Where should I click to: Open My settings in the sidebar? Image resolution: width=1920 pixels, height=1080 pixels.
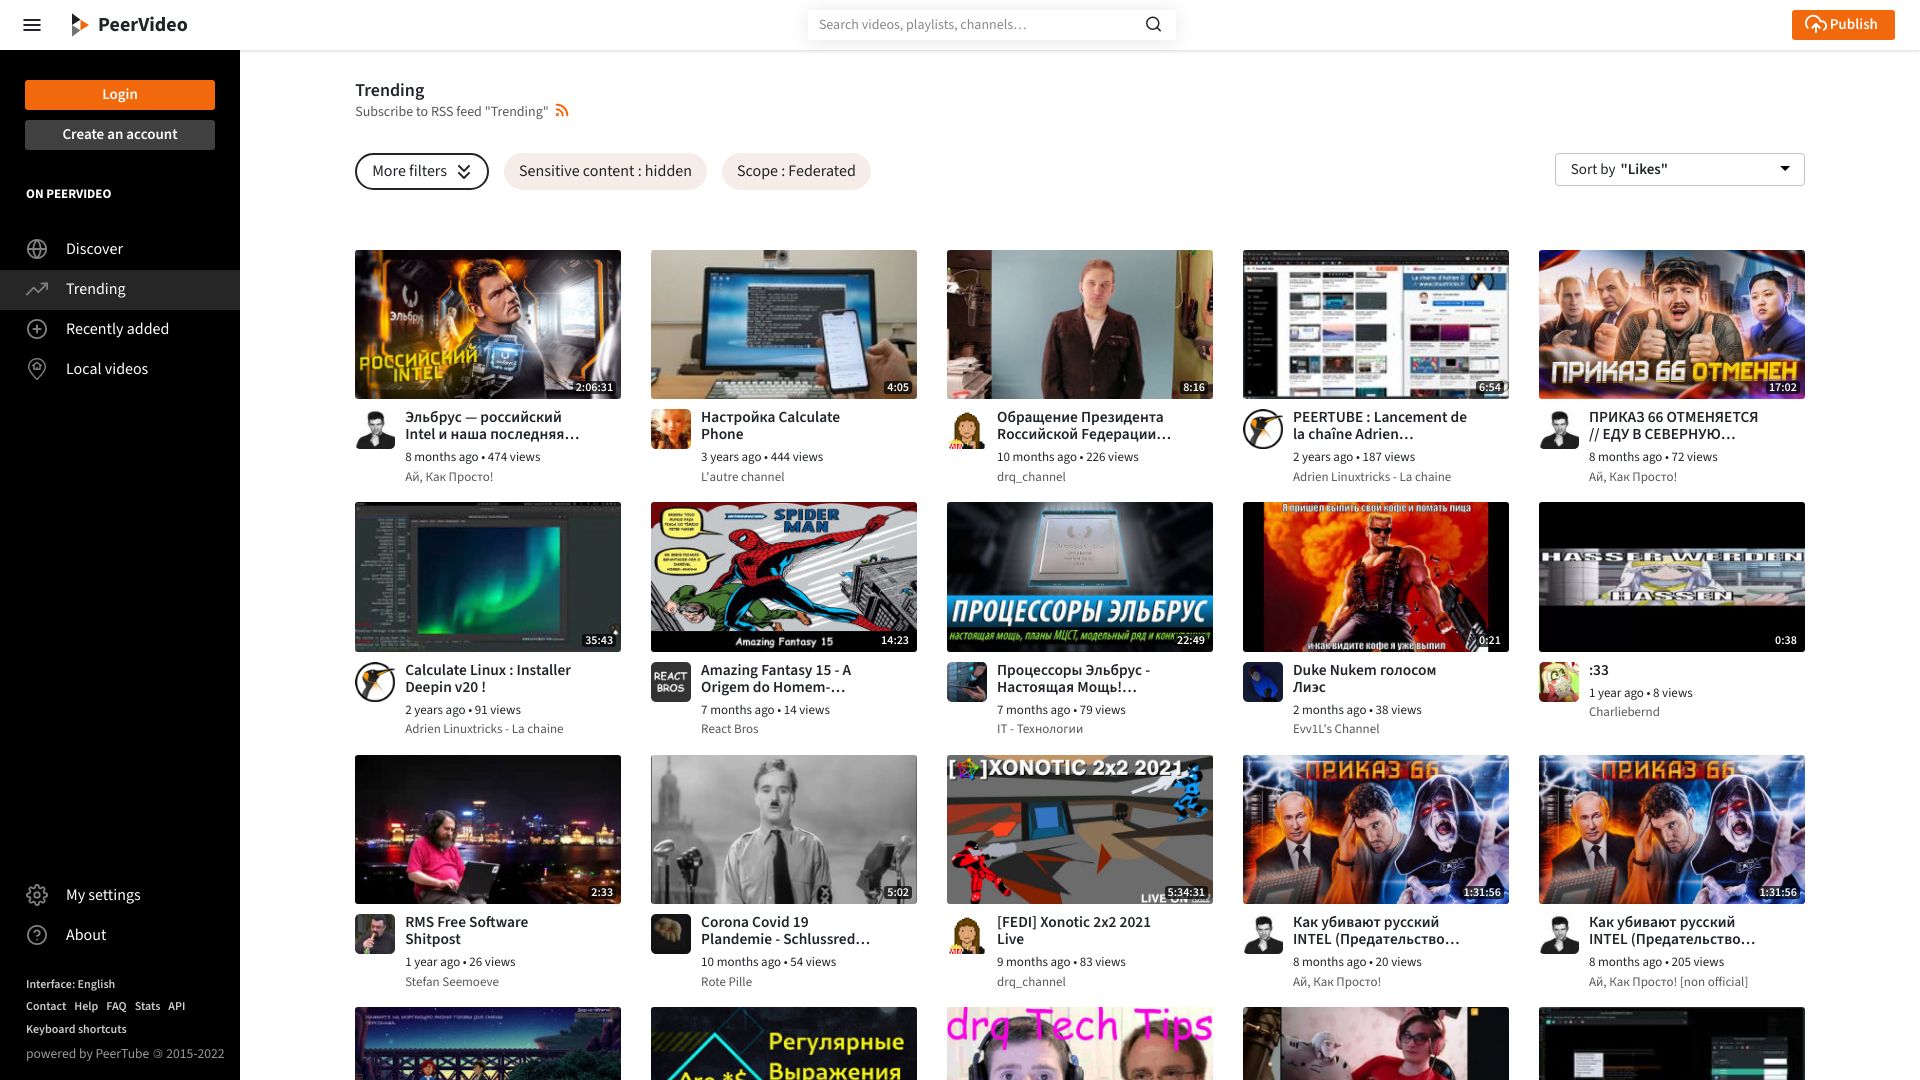pyautogui.click(x=120, y=895)
